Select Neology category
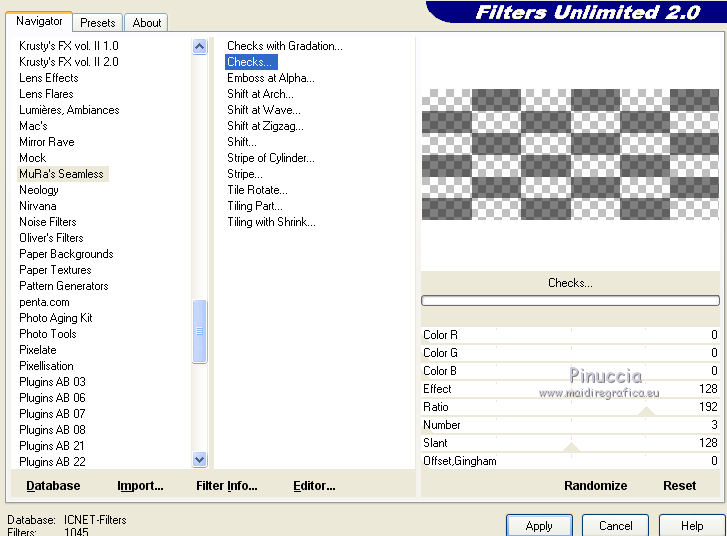727x536 pixels. coord(39,190)
